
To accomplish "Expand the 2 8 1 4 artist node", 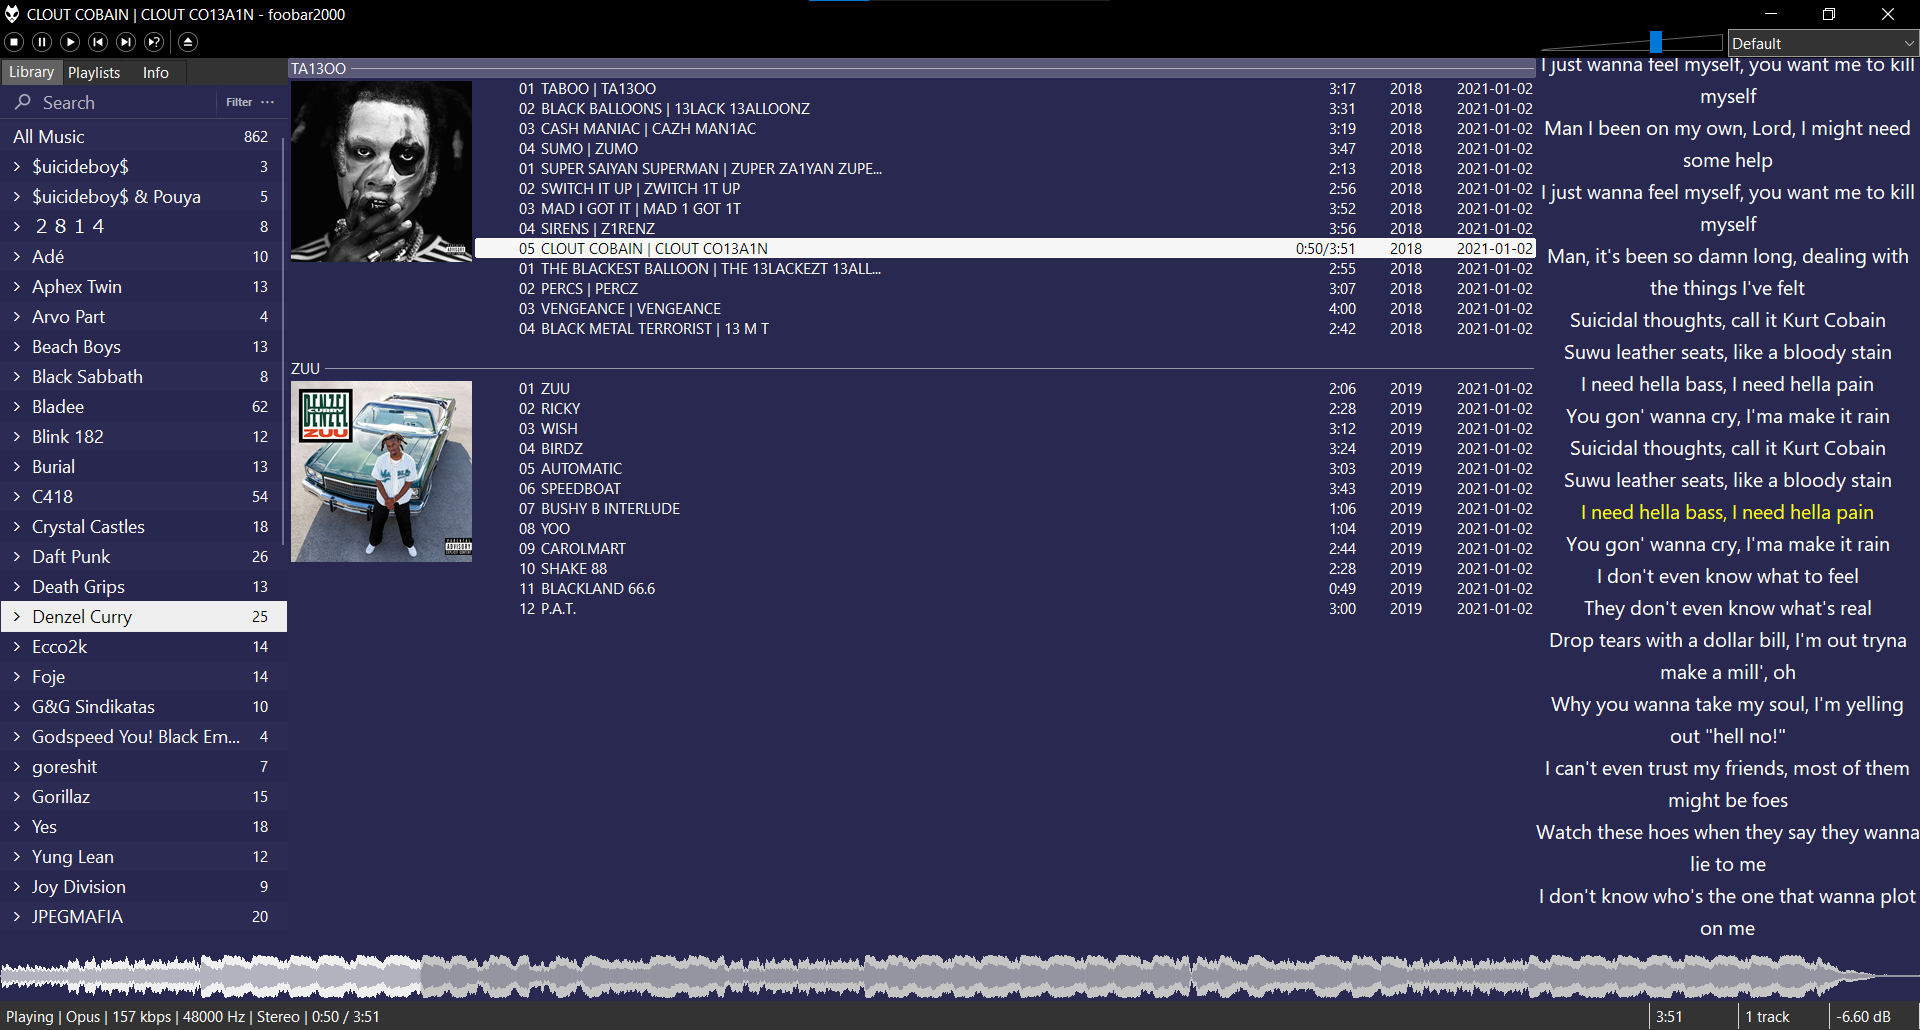I will [x=17, y=226].
